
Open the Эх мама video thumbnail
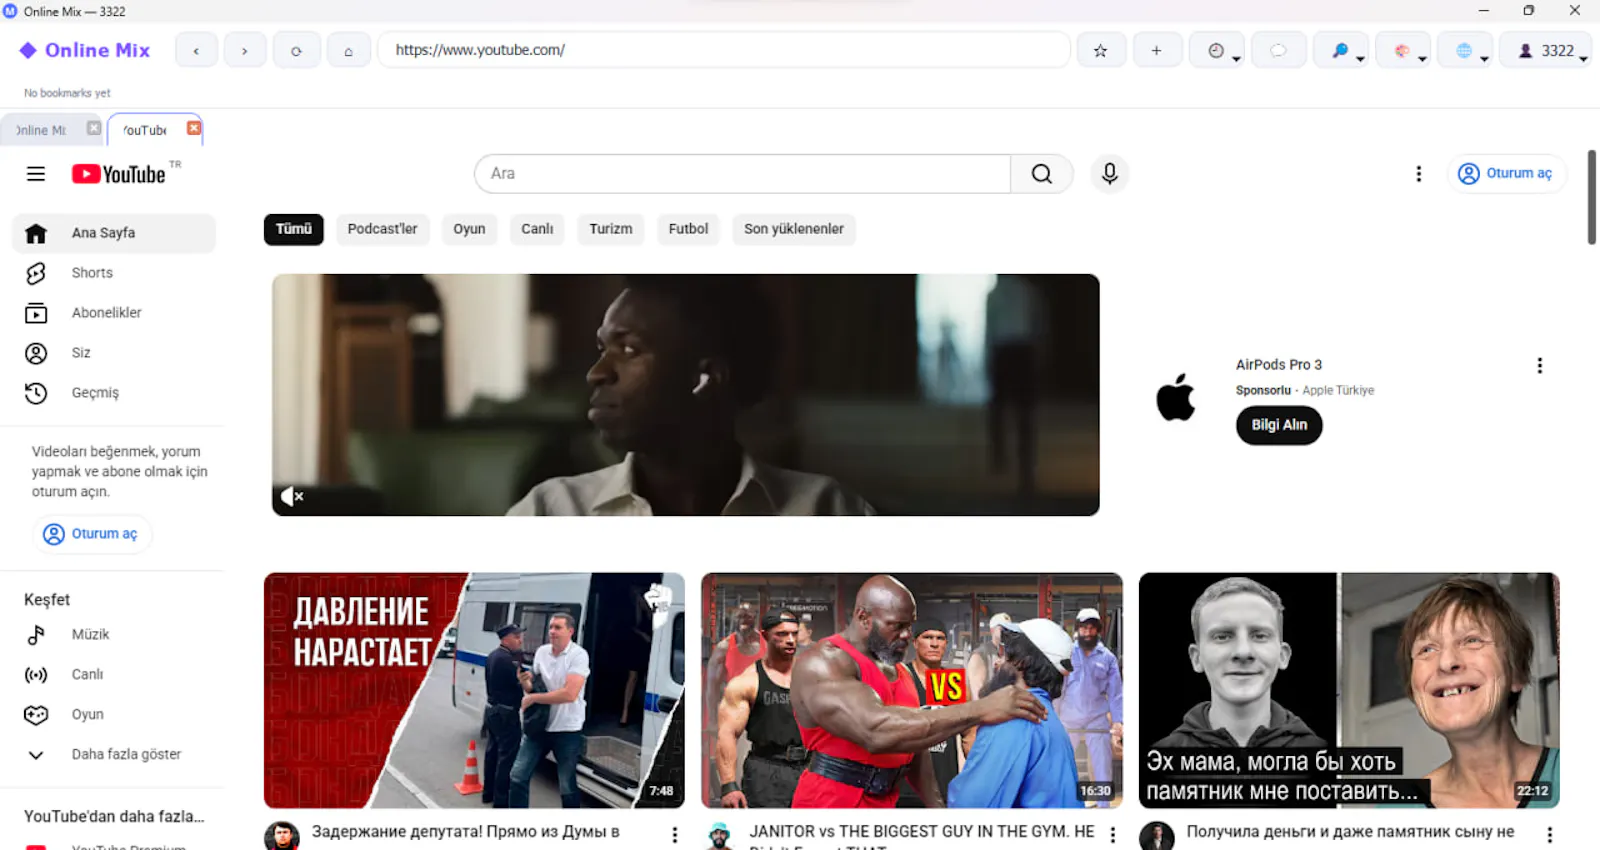click(x=1349, y=690)
